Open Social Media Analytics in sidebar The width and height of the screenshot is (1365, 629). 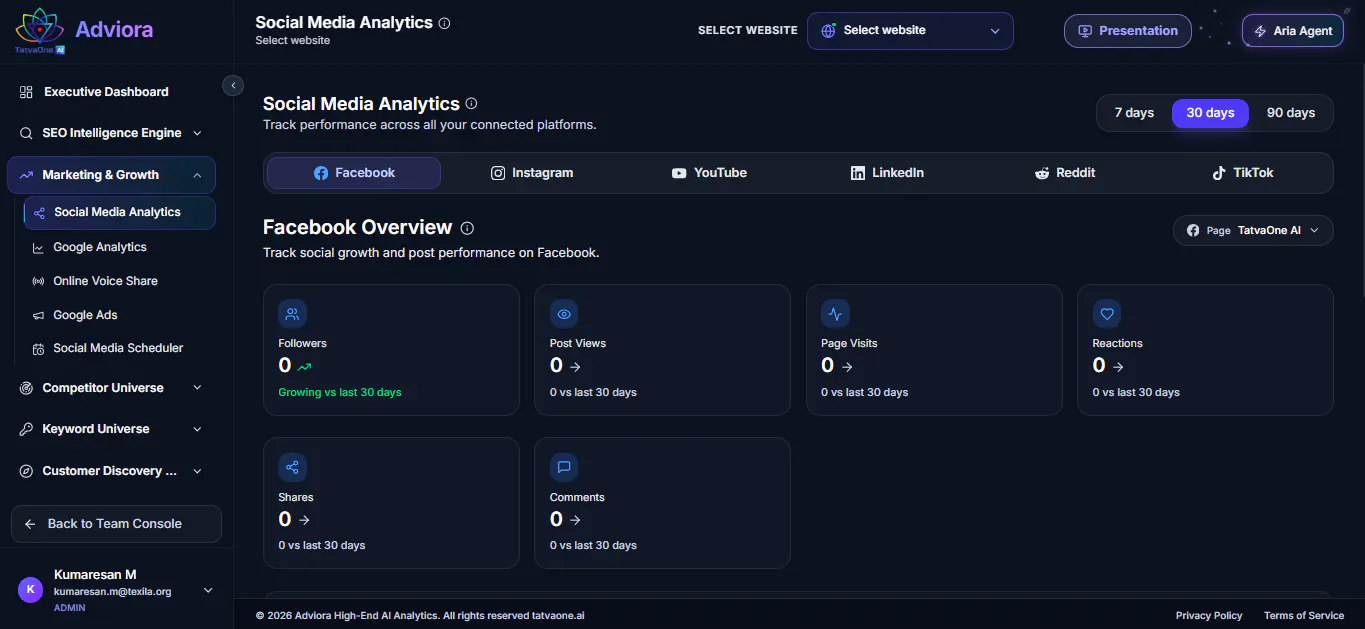(x=119, y=212)
